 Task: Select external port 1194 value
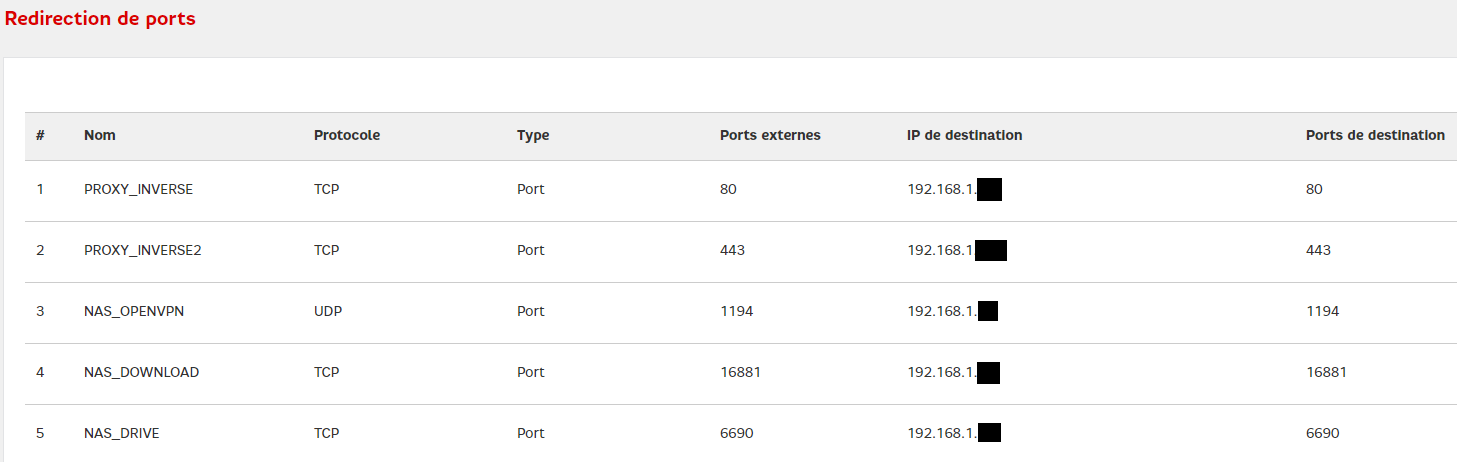coord(736,311)
